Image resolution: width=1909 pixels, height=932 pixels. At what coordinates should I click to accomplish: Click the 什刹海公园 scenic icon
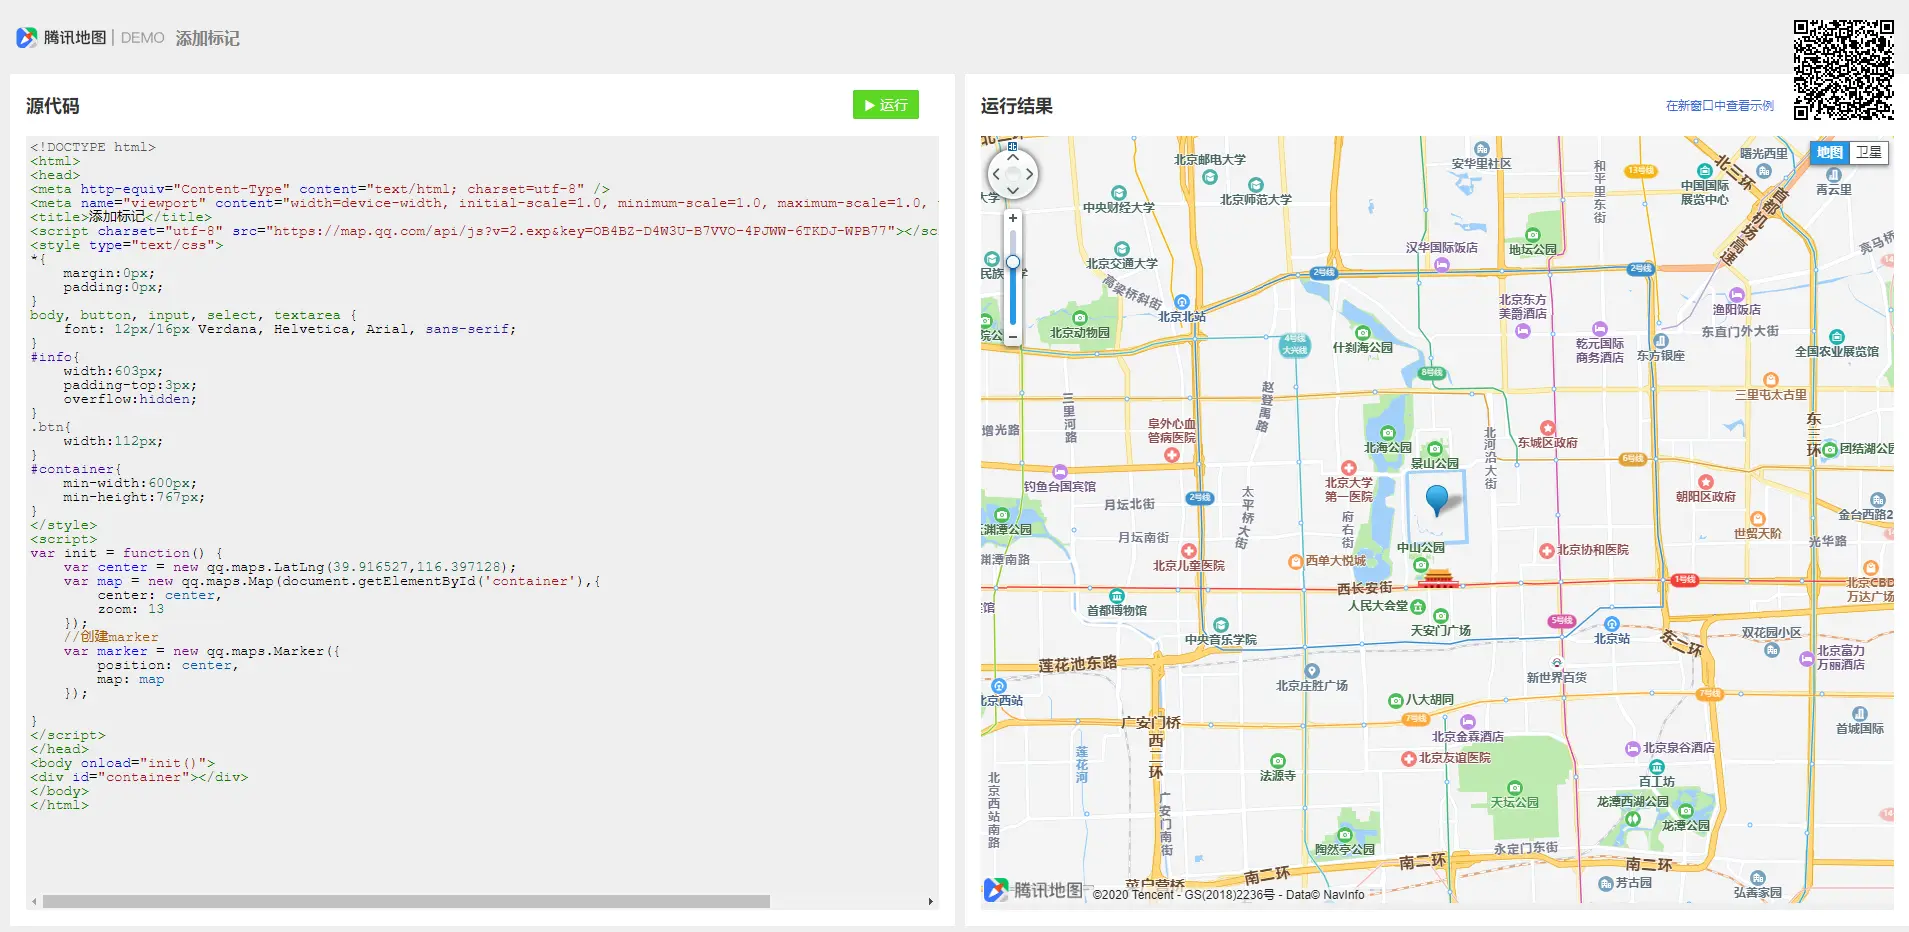[1362, 333]
